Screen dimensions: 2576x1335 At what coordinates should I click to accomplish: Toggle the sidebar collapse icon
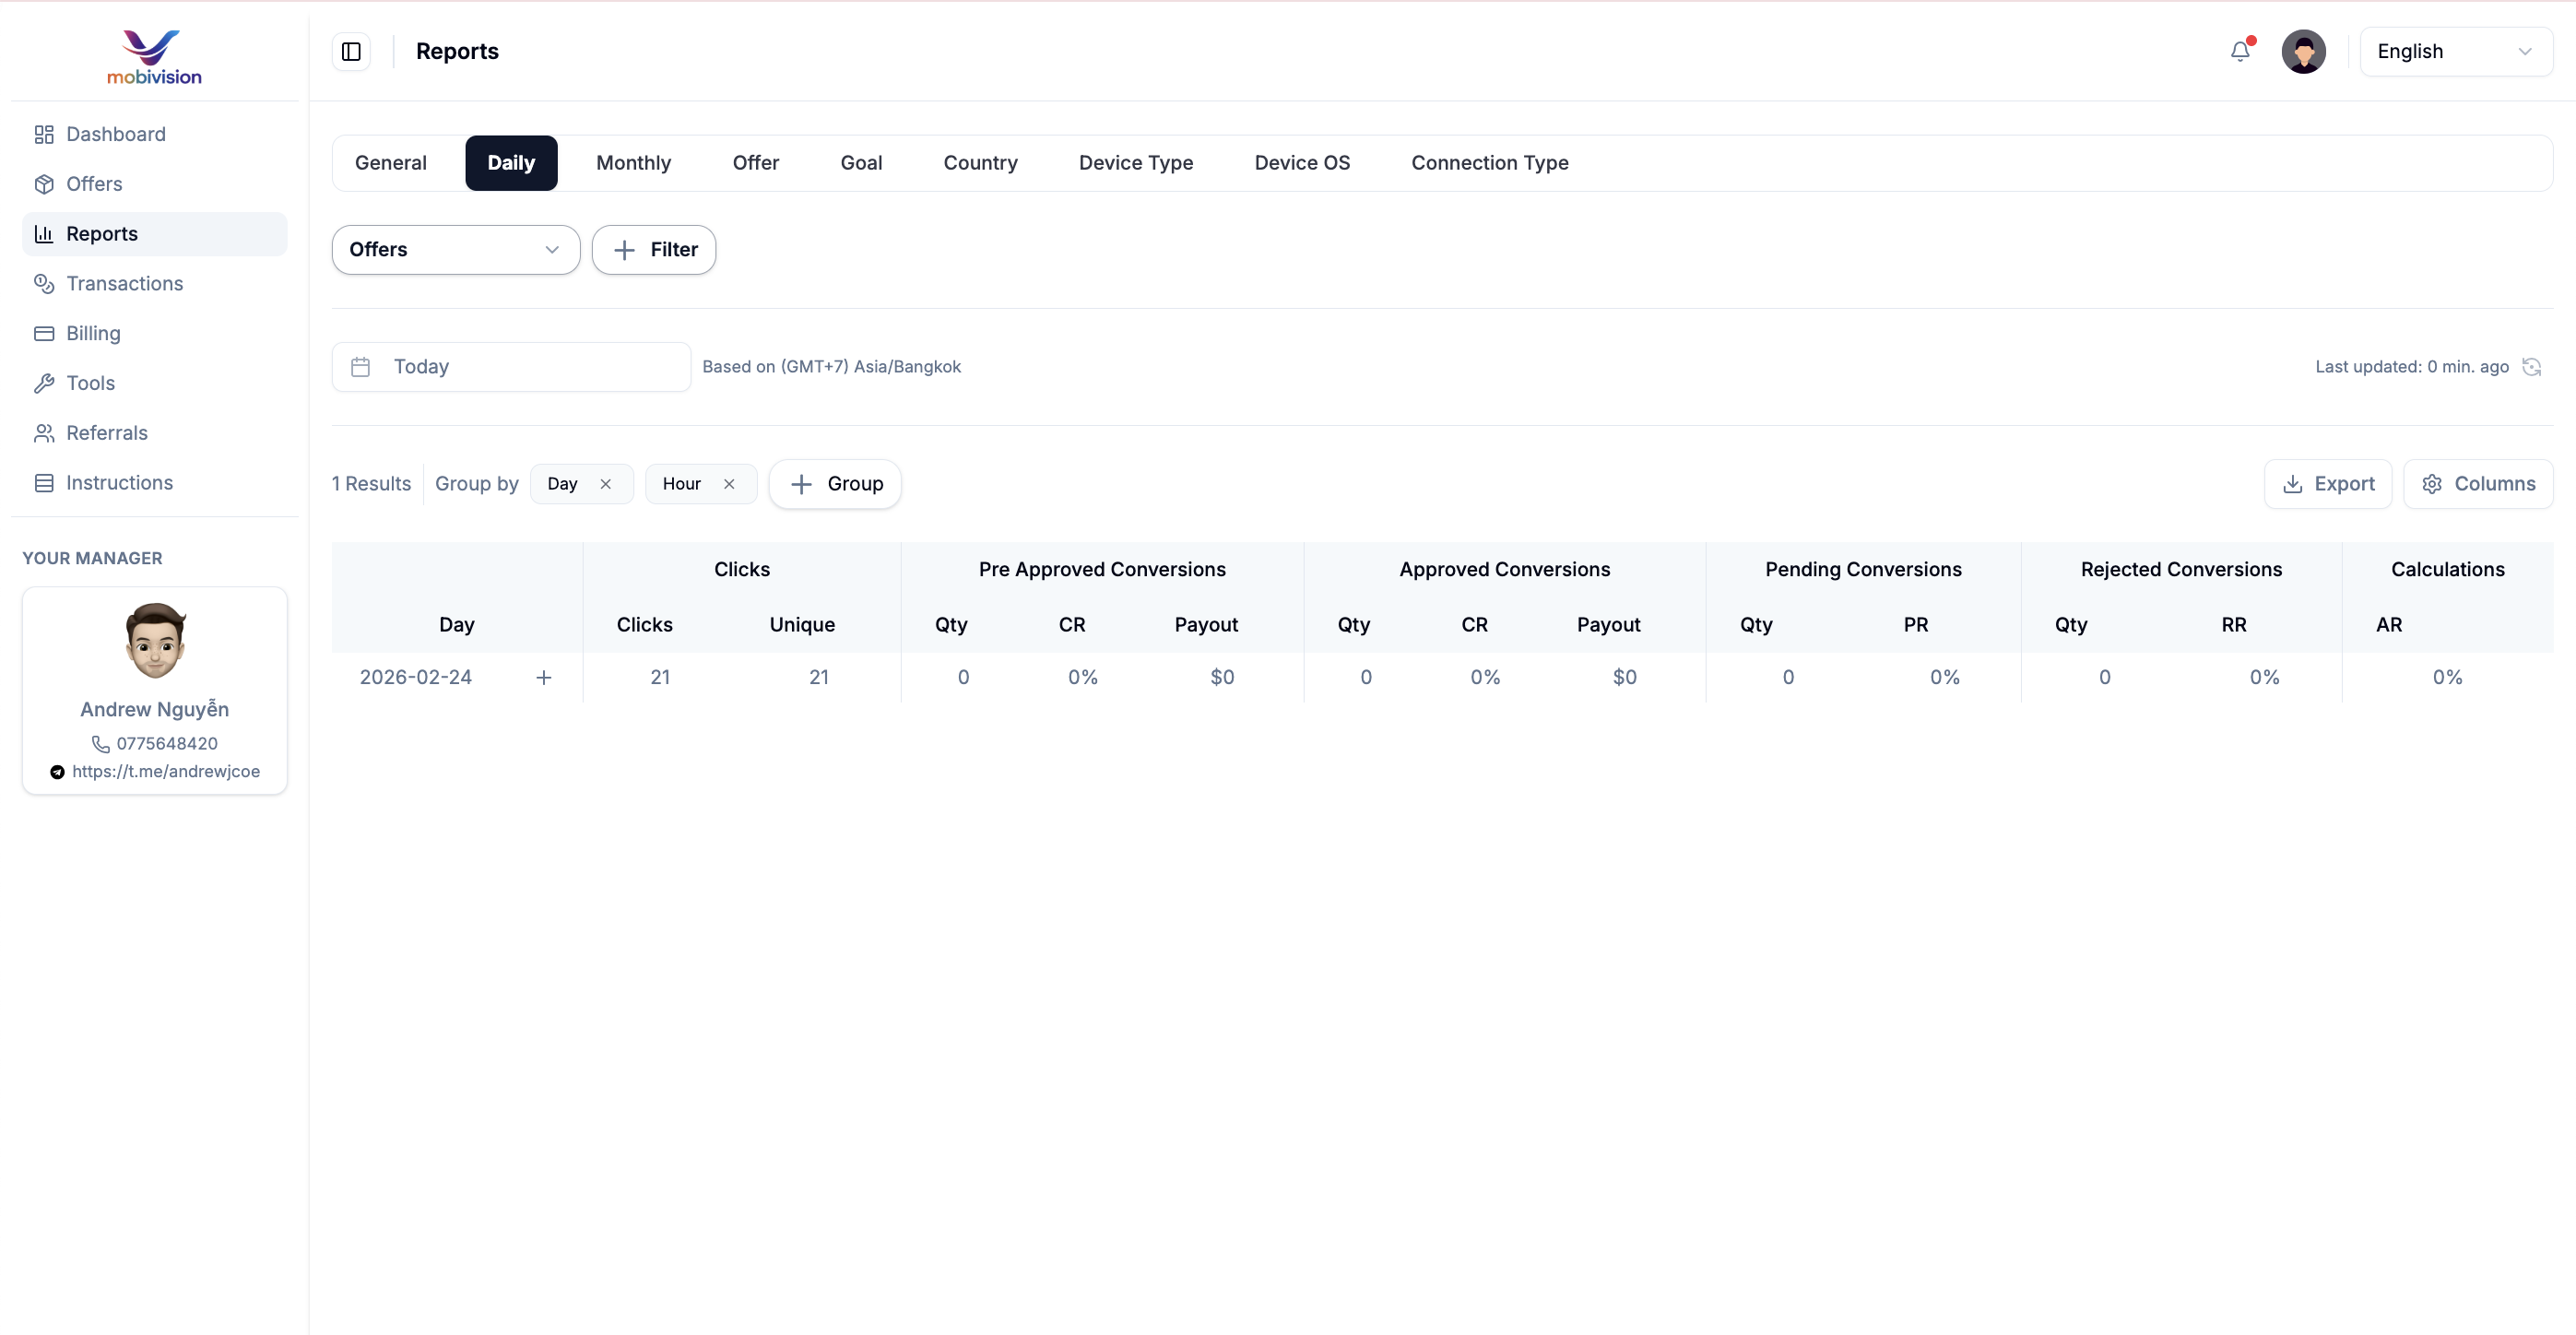coord(351,51)
